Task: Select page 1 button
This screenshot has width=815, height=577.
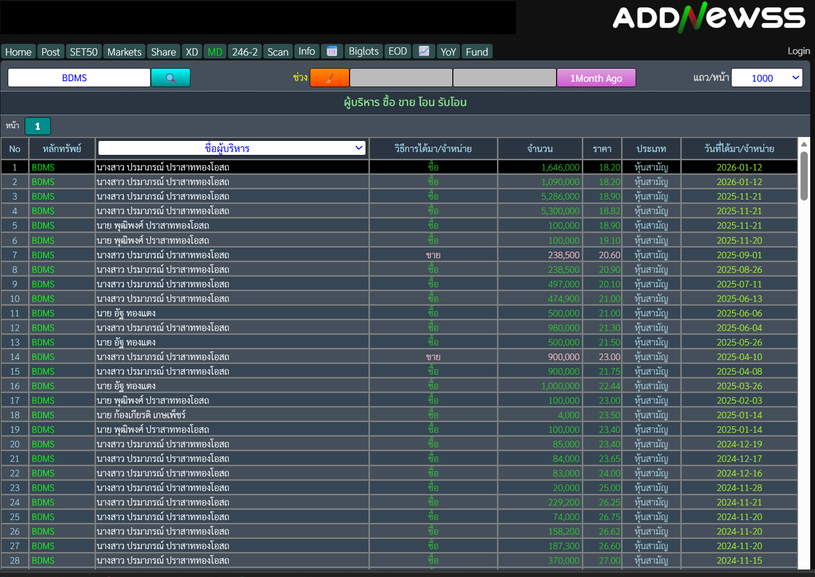Action: coord(37,126)
